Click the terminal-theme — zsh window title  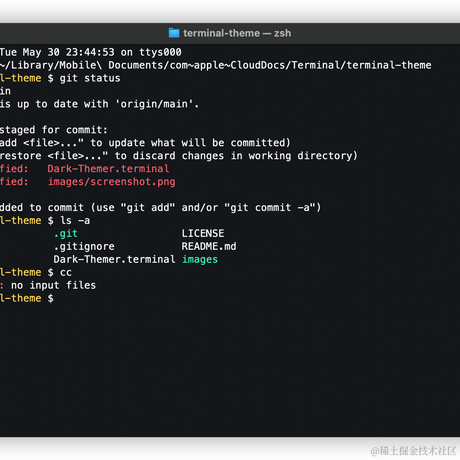click(237, 33)
